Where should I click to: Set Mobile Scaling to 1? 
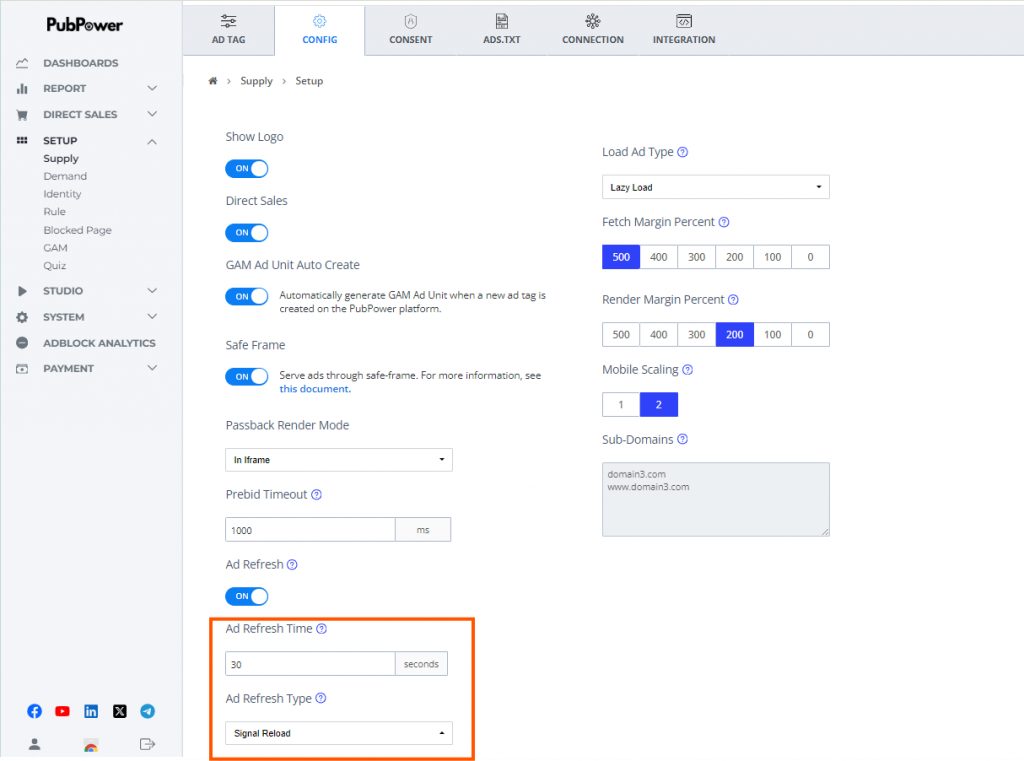coord(620,405)
